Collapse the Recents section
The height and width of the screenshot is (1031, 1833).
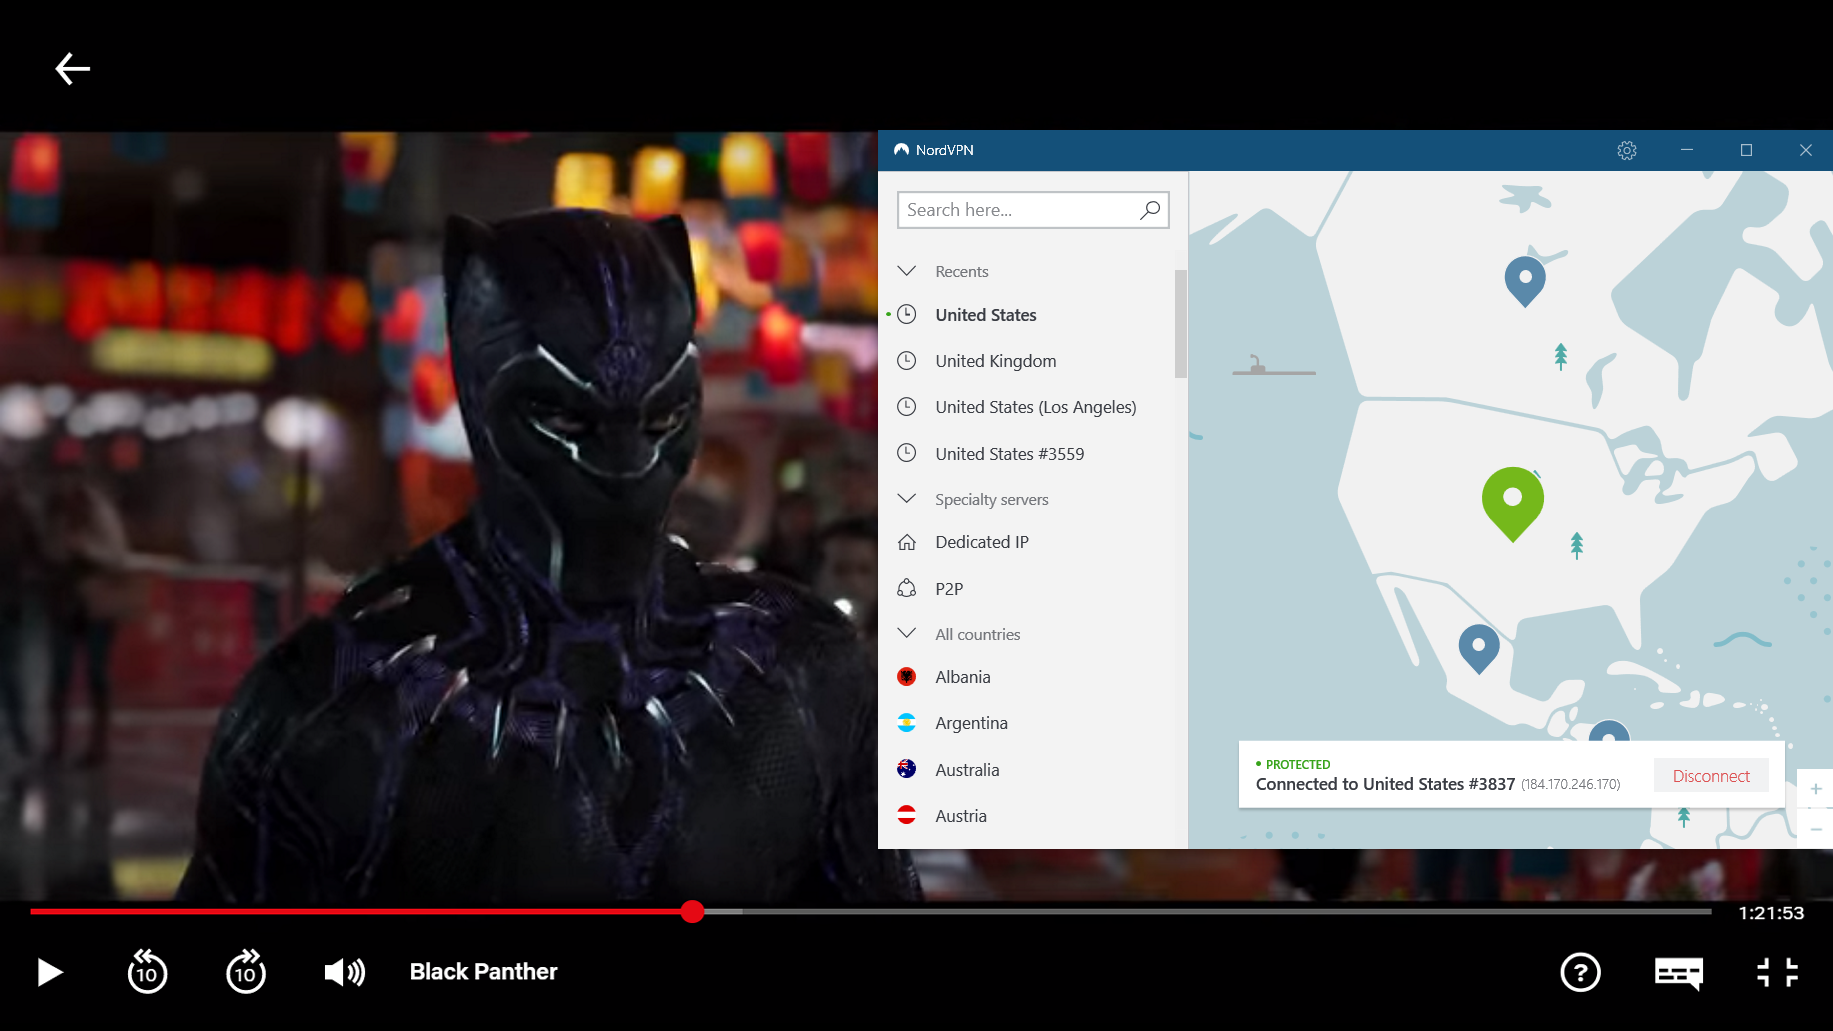tap(907, 271)
